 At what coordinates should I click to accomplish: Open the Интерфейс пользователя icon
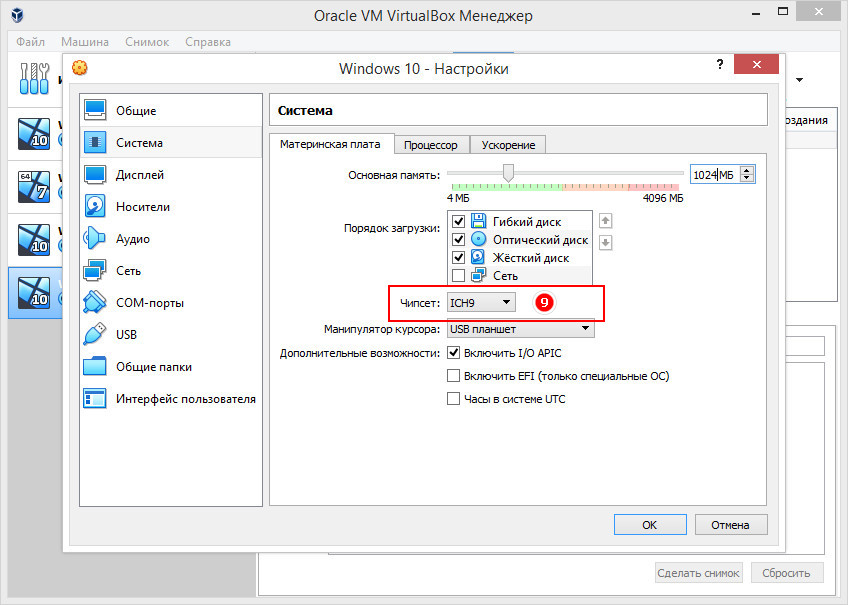(95, 398)
